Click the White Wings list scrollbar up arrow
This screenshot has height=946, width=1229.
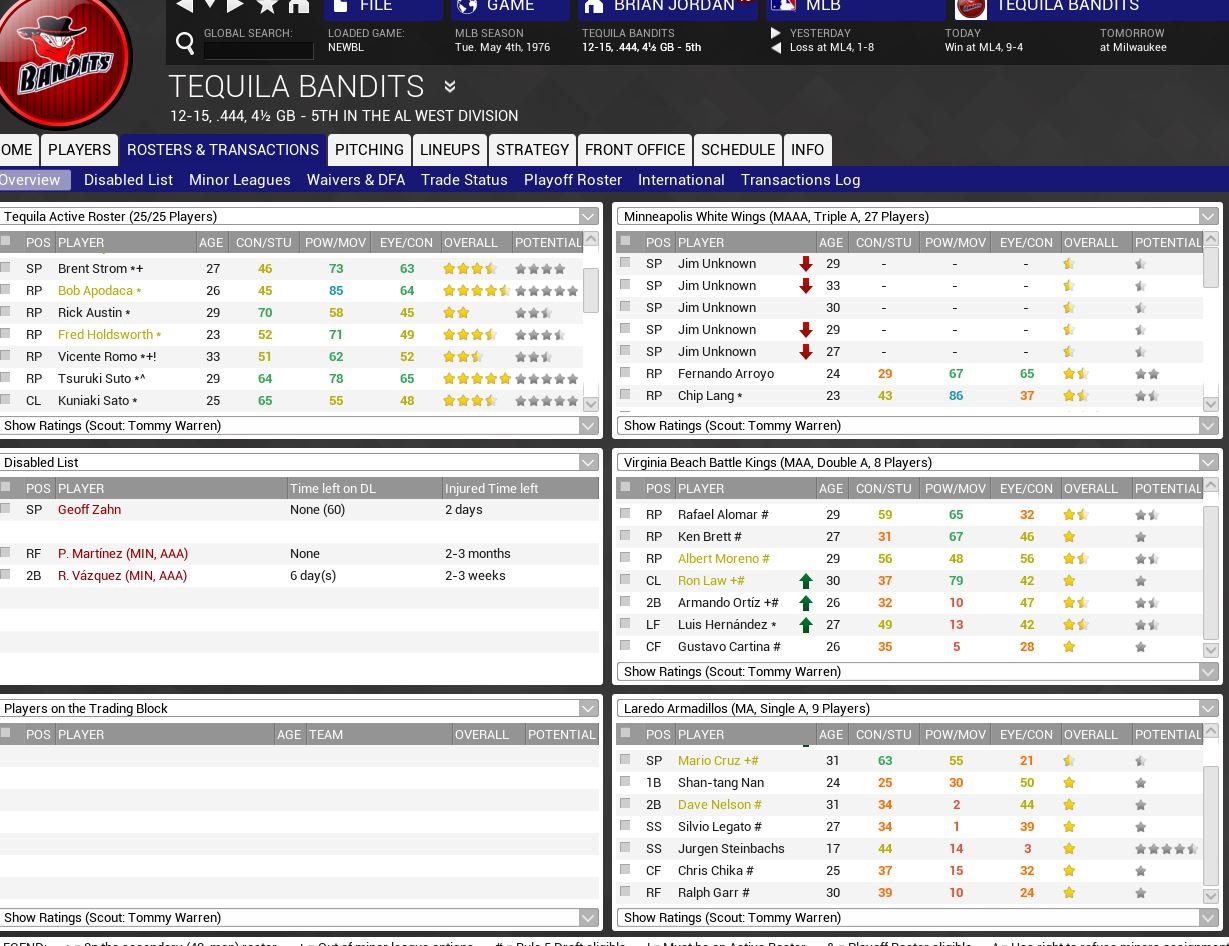tap(1211, 240)
